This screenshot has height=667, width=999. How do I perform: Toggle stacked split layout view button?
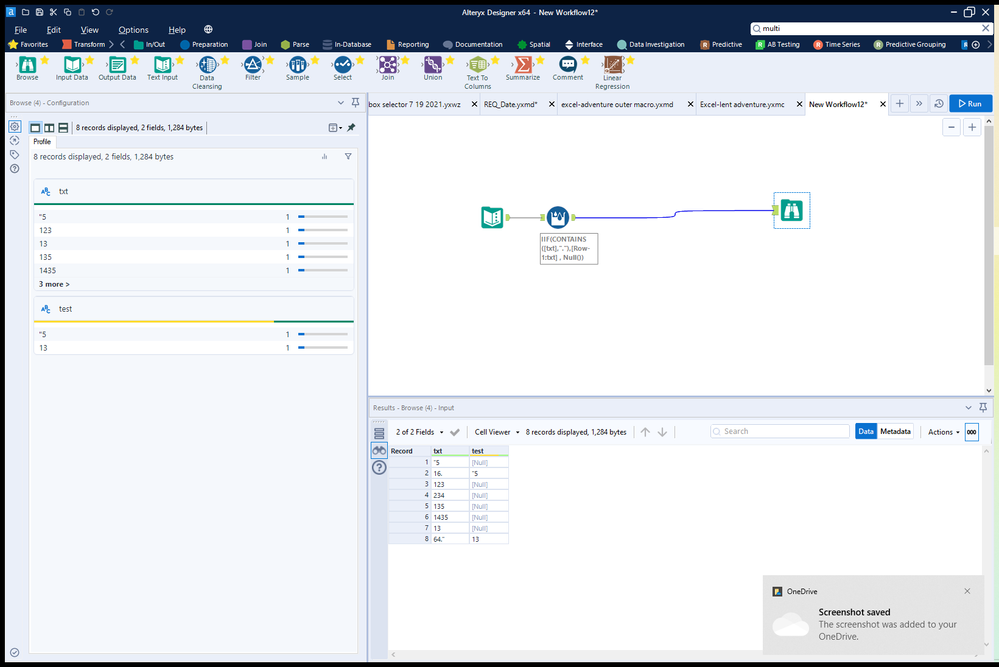point(63,127)
